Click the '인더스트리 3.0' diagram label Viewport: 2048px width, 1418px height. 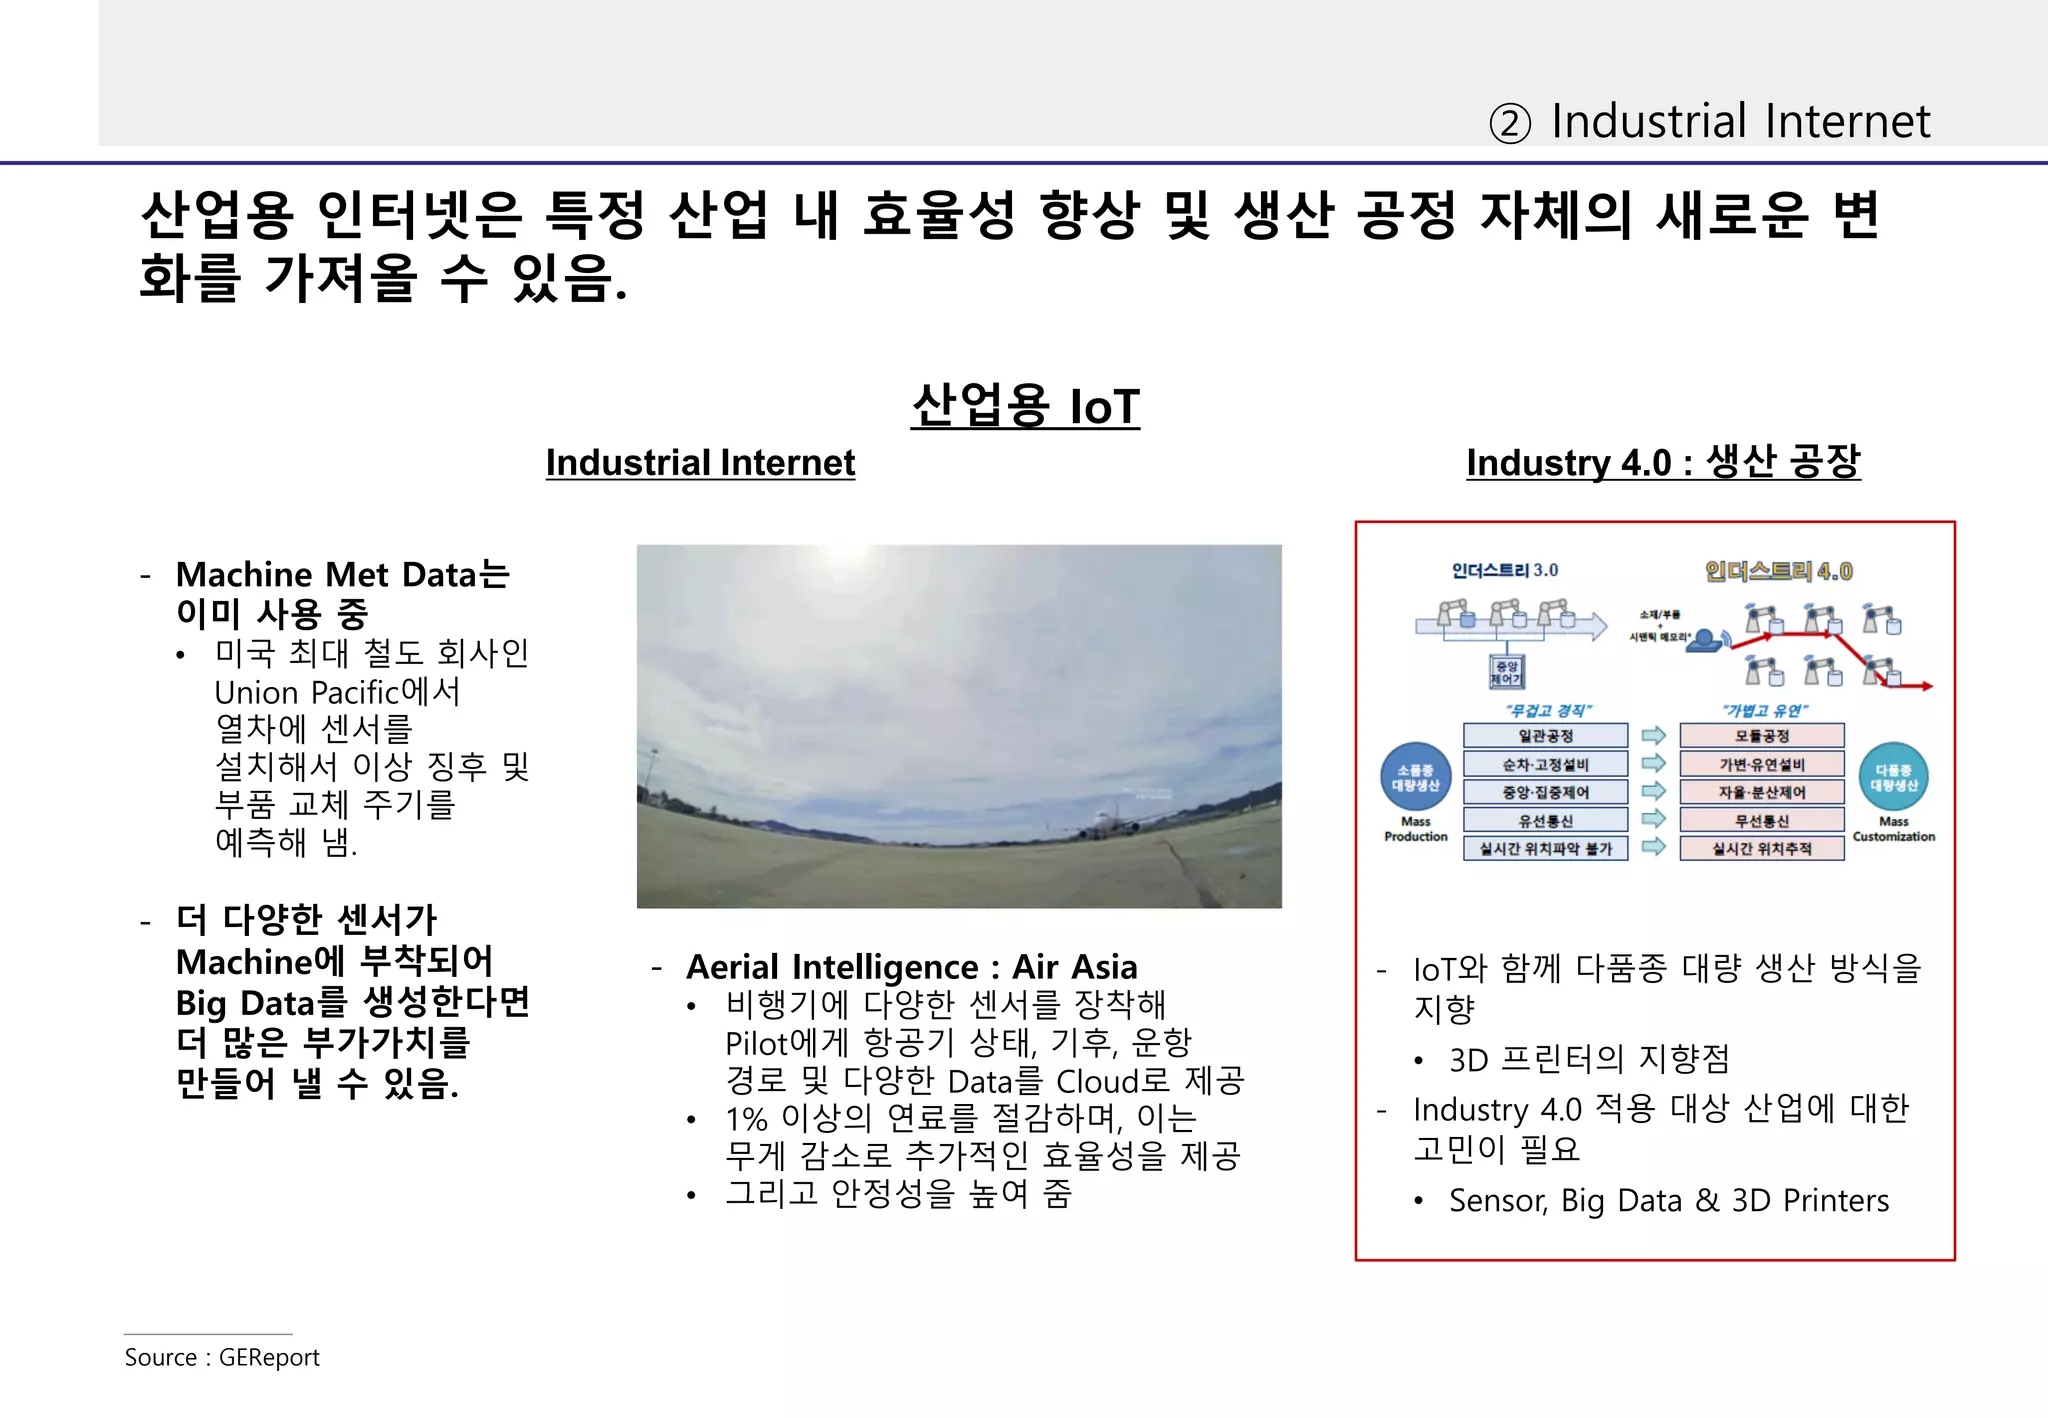click(1505, 570)
